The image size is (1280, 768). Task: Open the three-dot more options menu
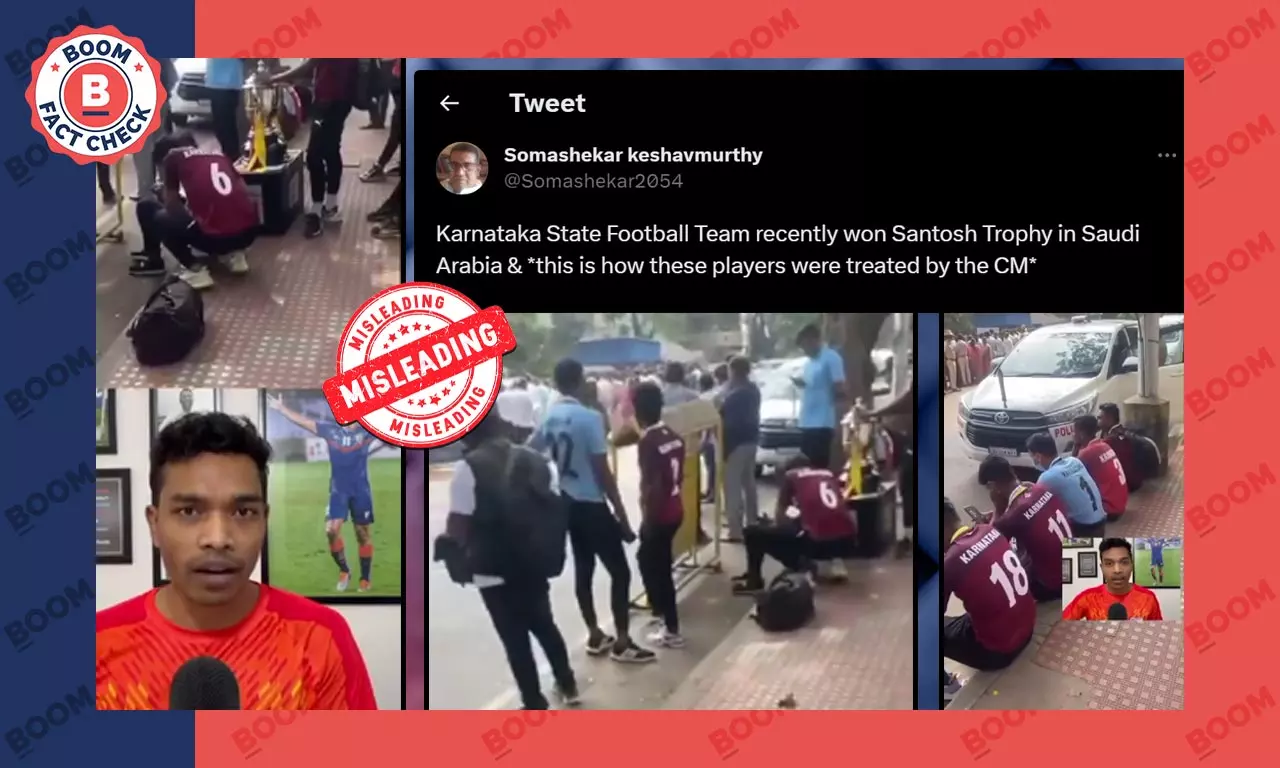1166,156
